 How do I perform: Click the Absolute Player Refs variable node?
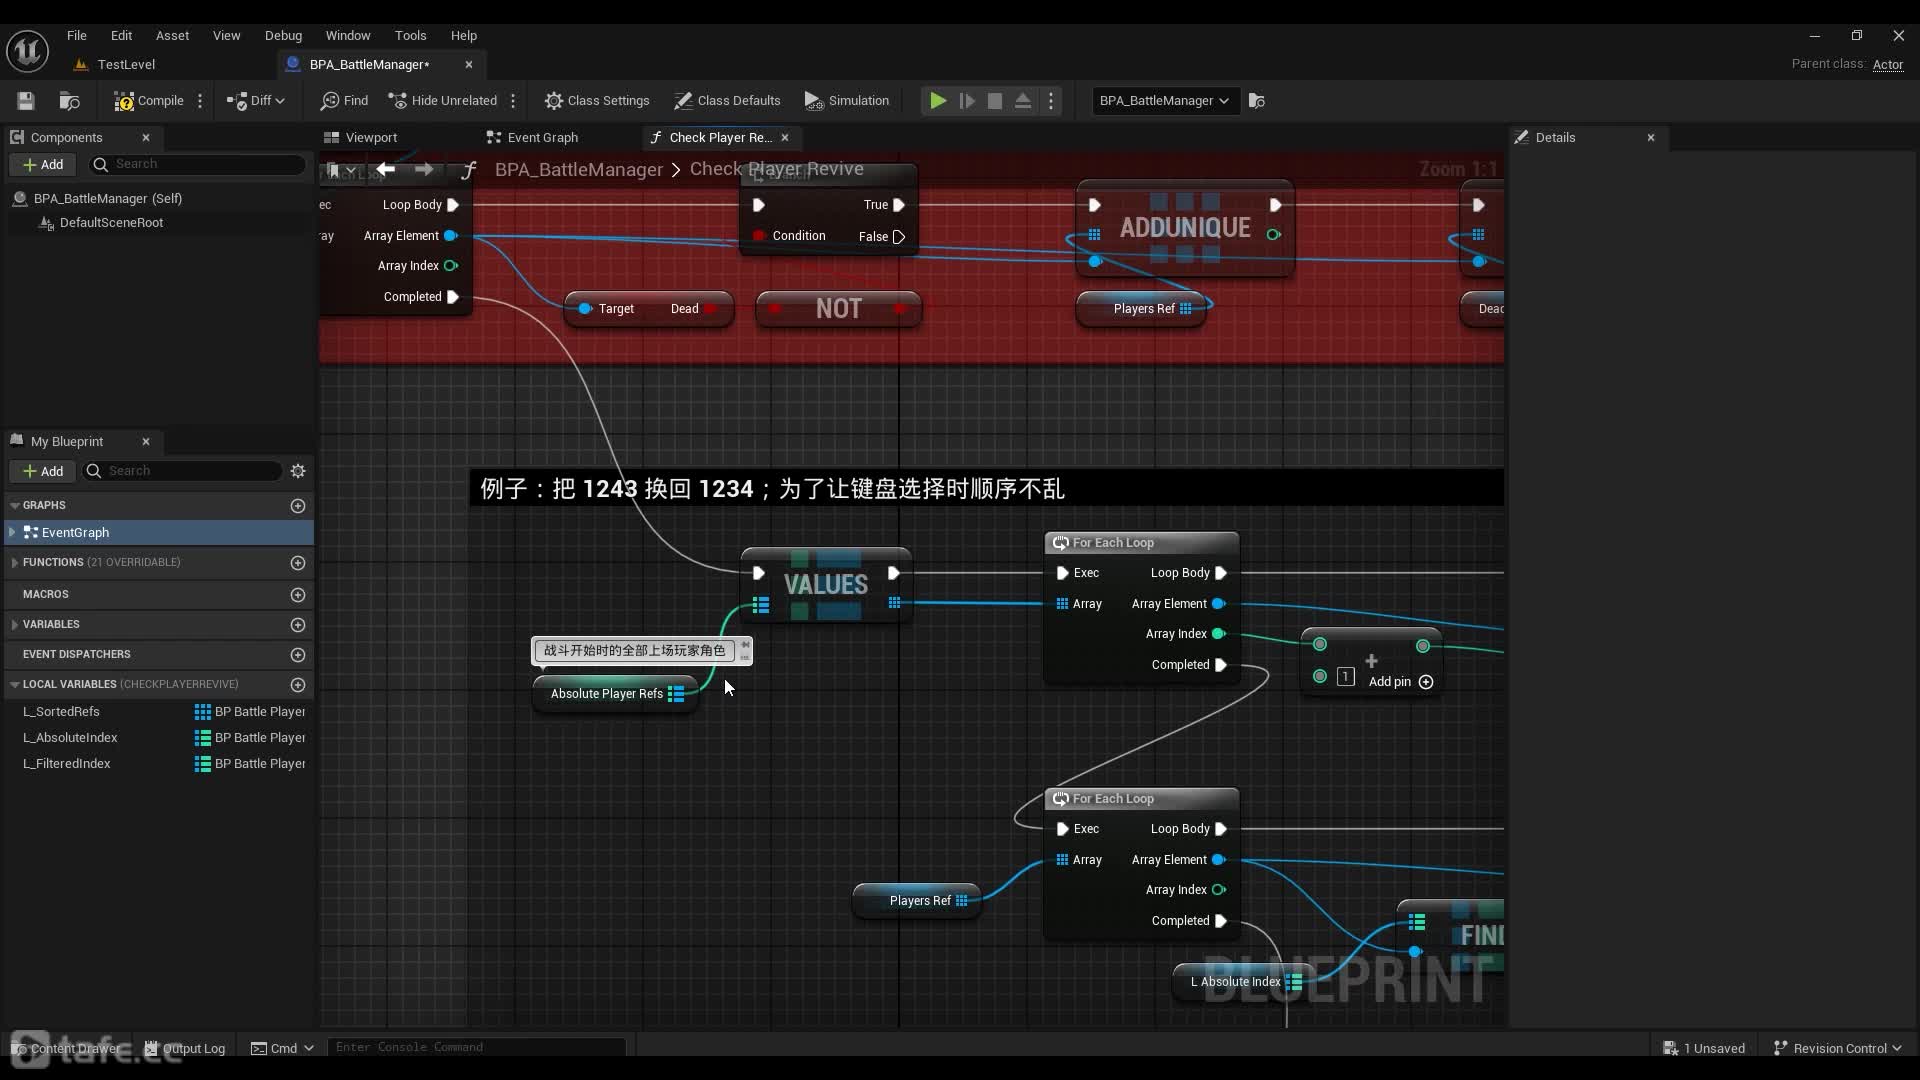click(615, 693)
